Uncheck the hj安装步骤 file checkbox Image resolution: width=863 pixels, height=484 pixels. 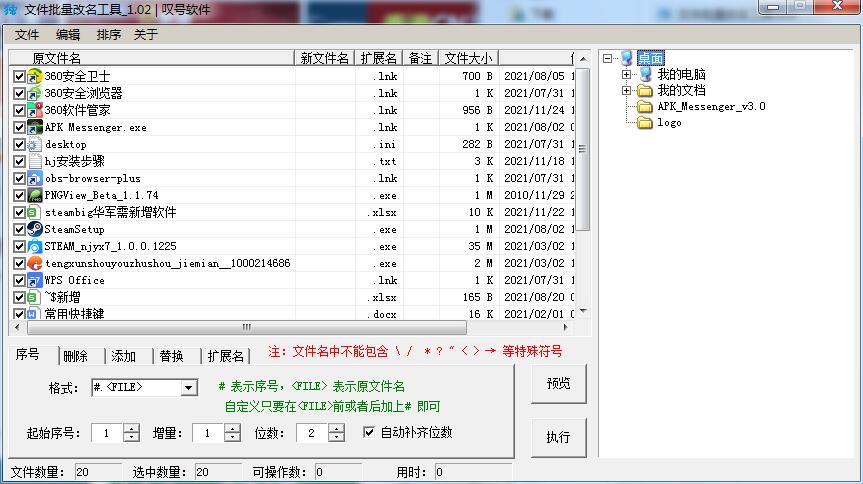click(x=19, y=161)
